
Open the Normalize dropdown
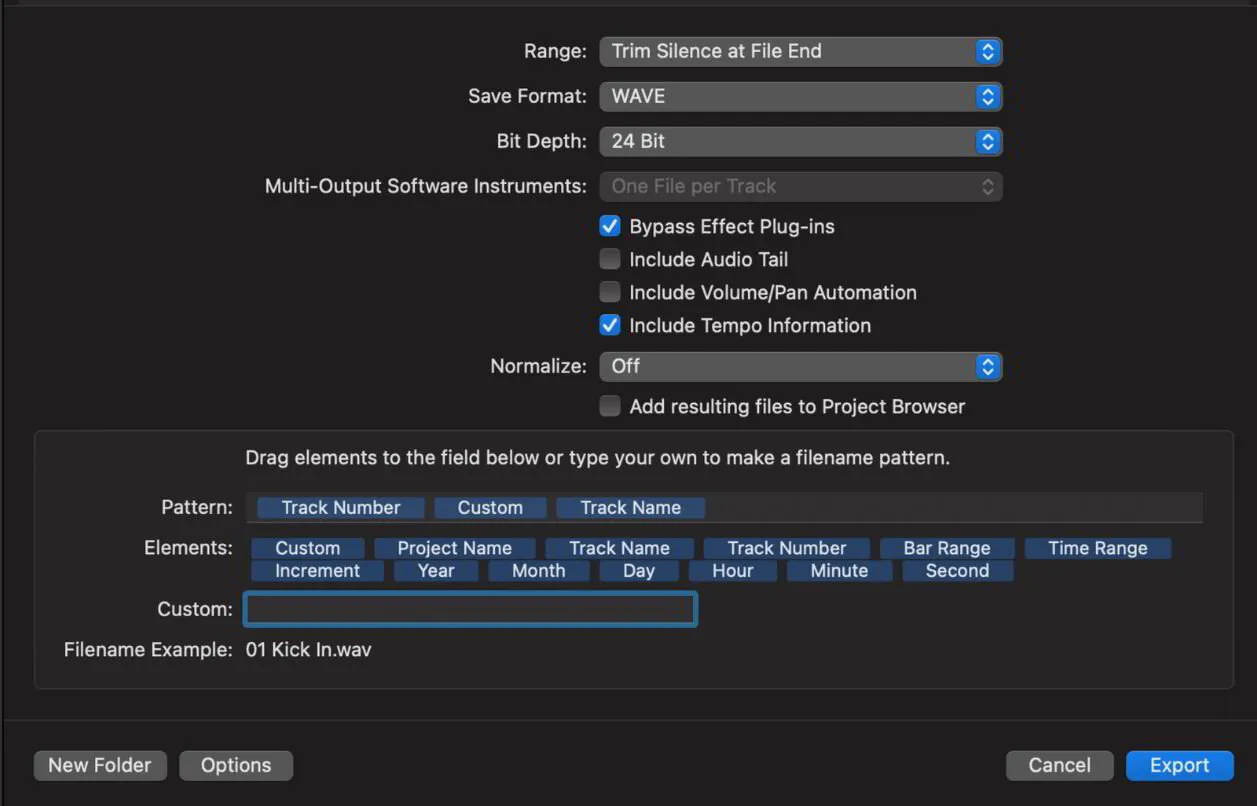click(x=800, y=366)
